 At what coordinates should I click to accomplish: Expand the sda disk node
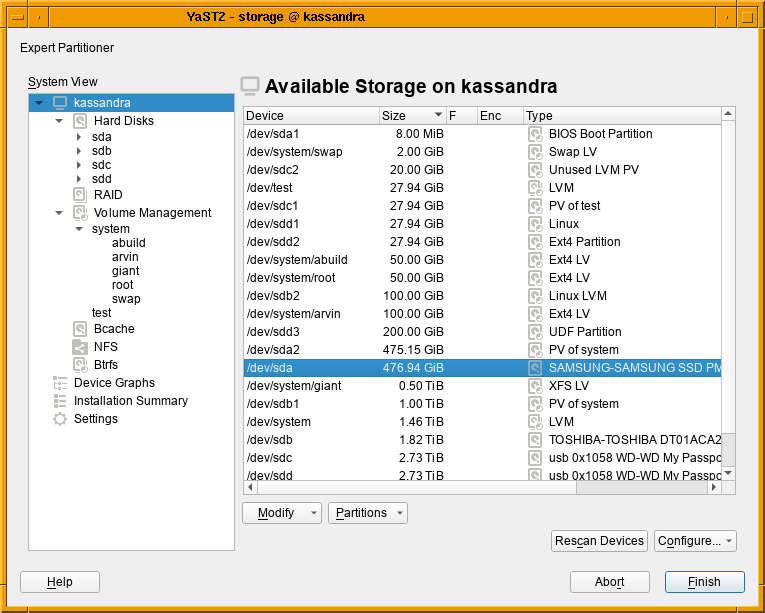coord(79,137)
